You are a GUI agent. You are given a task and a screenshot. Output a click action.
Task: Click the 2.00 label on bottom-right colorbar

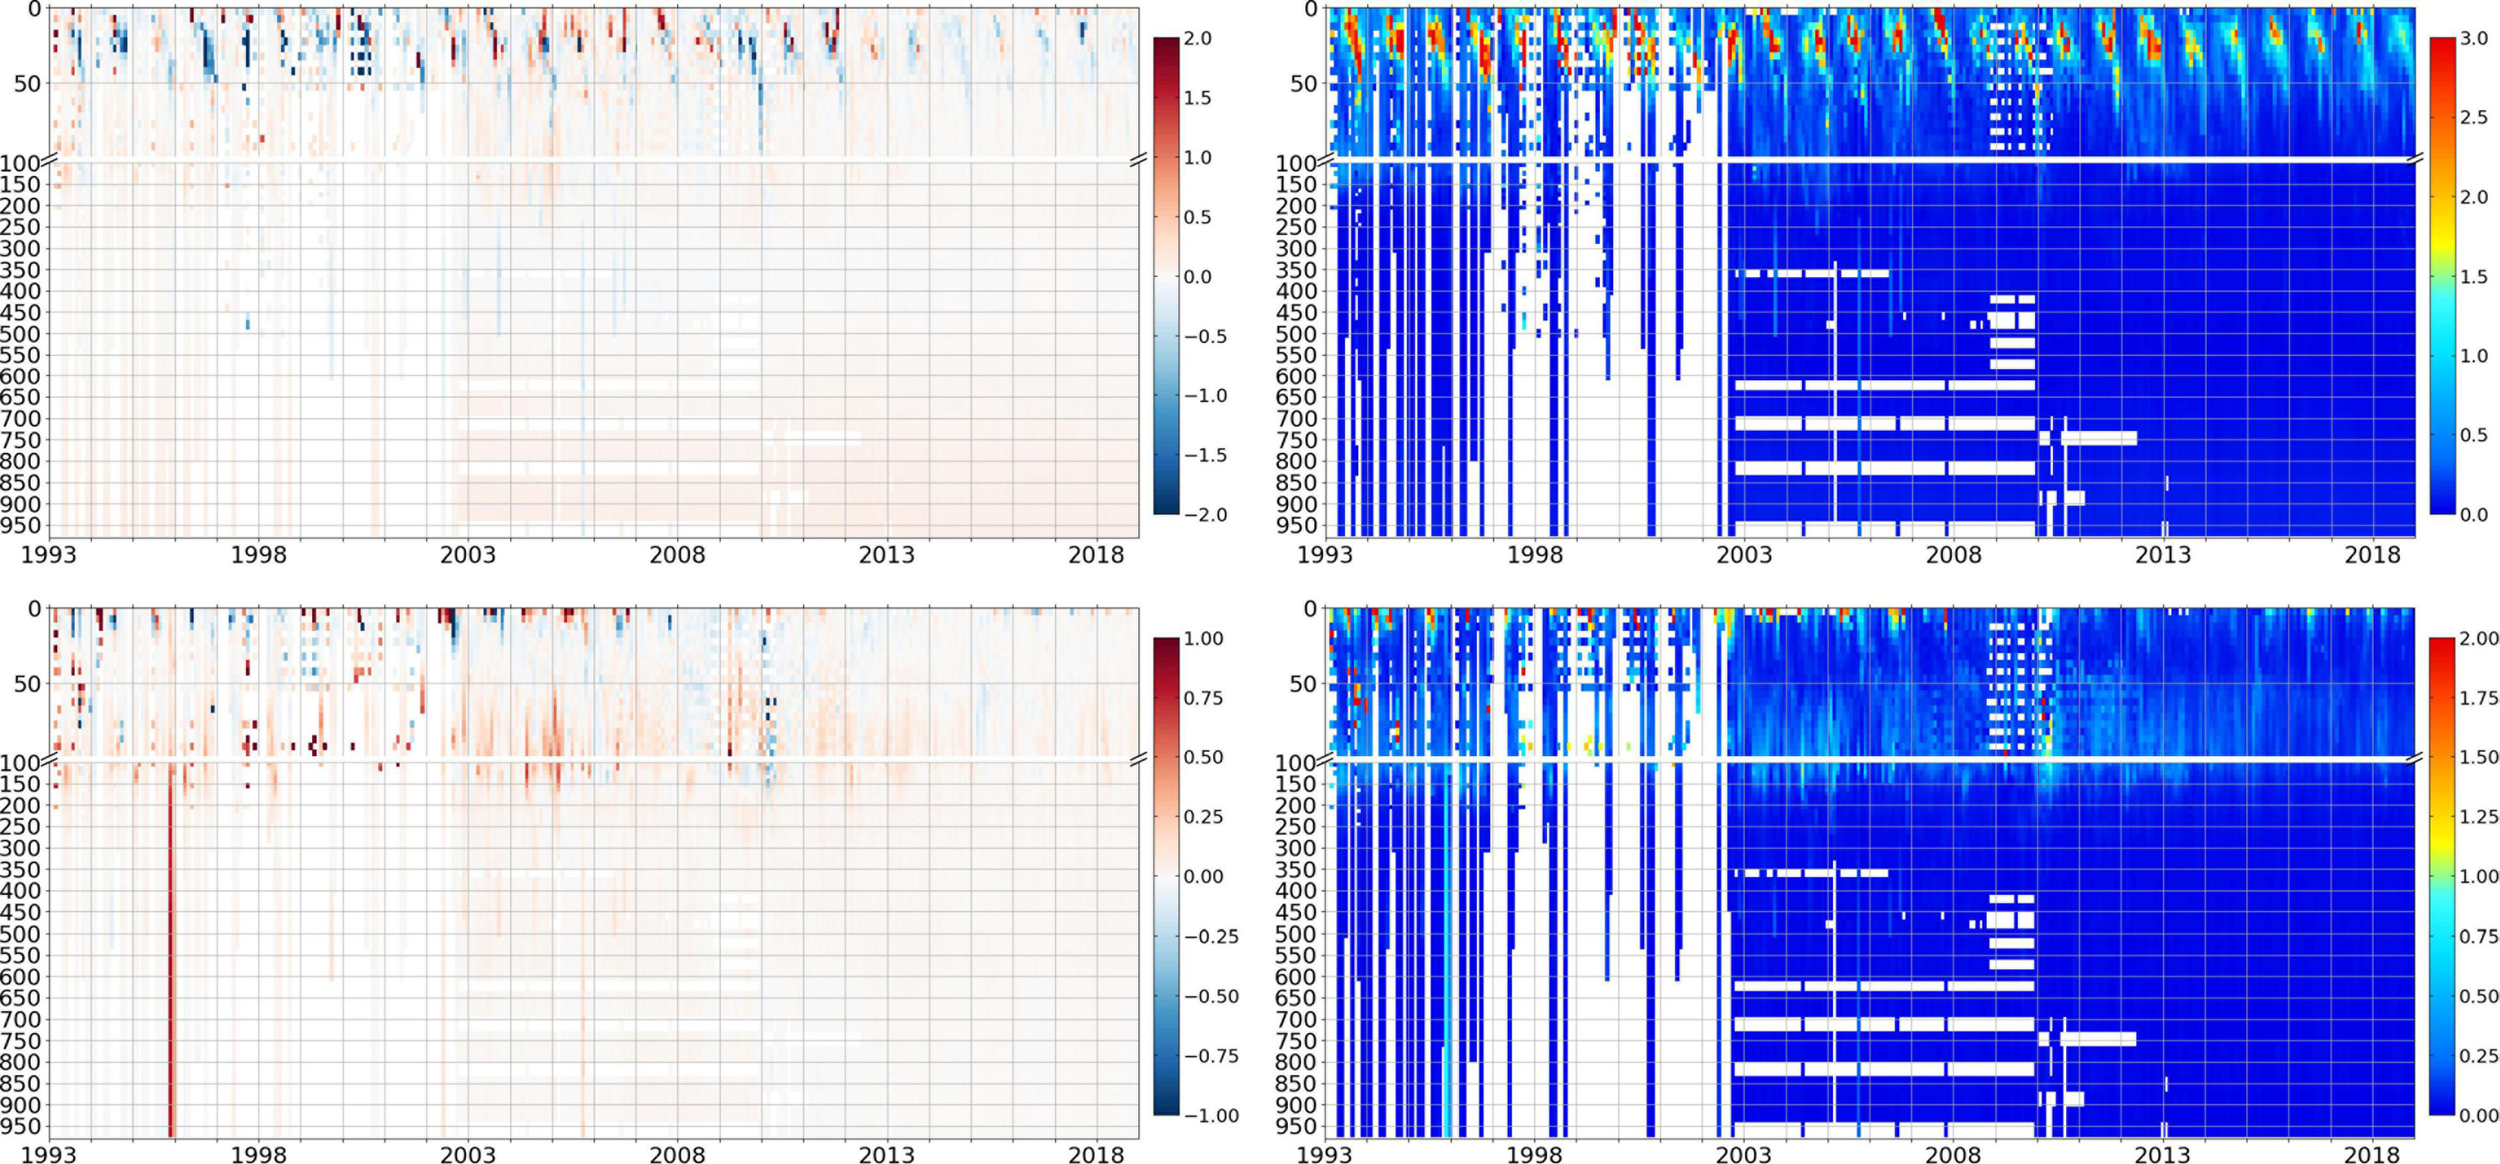(2479, 639)
